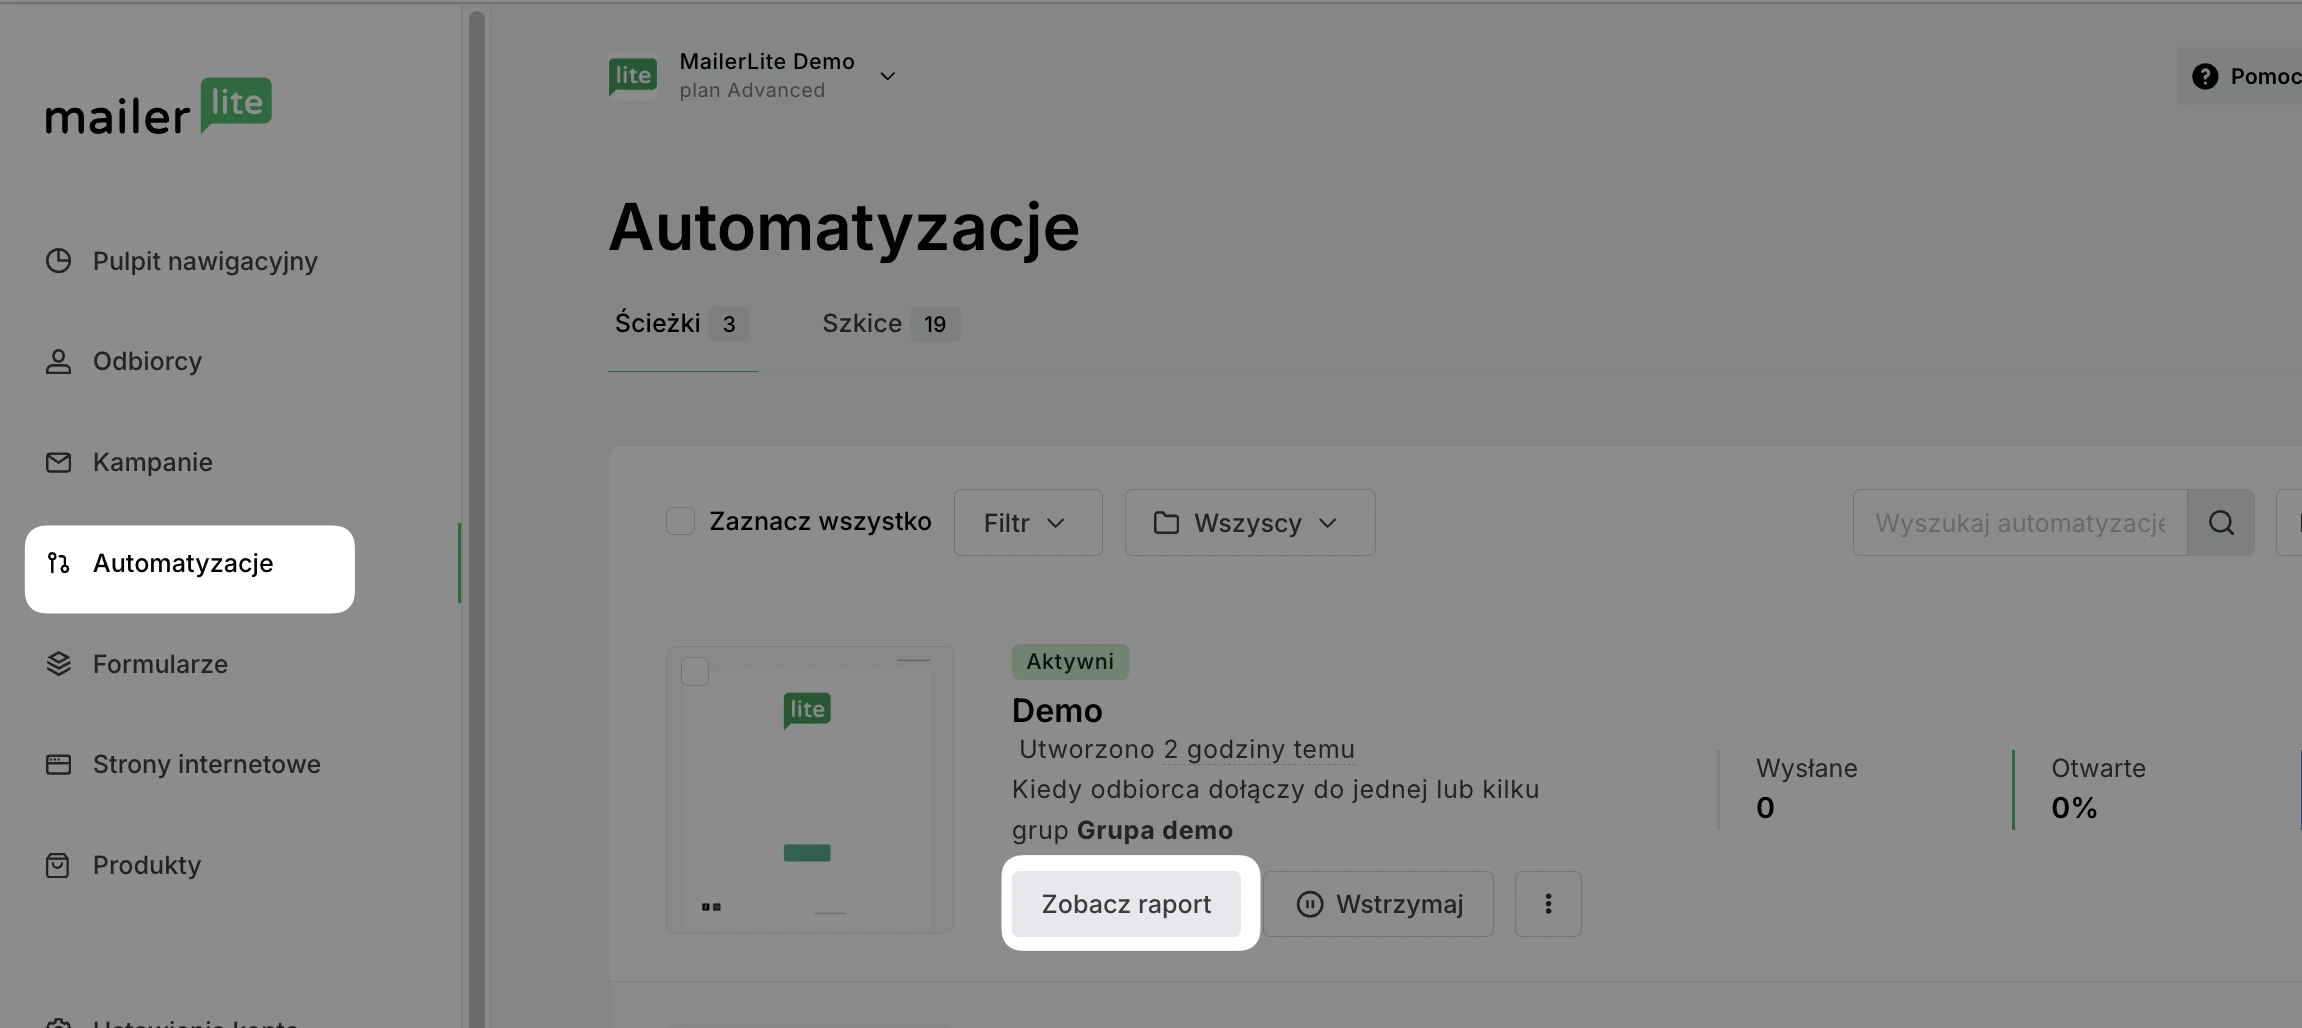Expand the Filtr dropdown
The width and height of the screenshot is (2302, 1028).
(x=1027, y=523)
